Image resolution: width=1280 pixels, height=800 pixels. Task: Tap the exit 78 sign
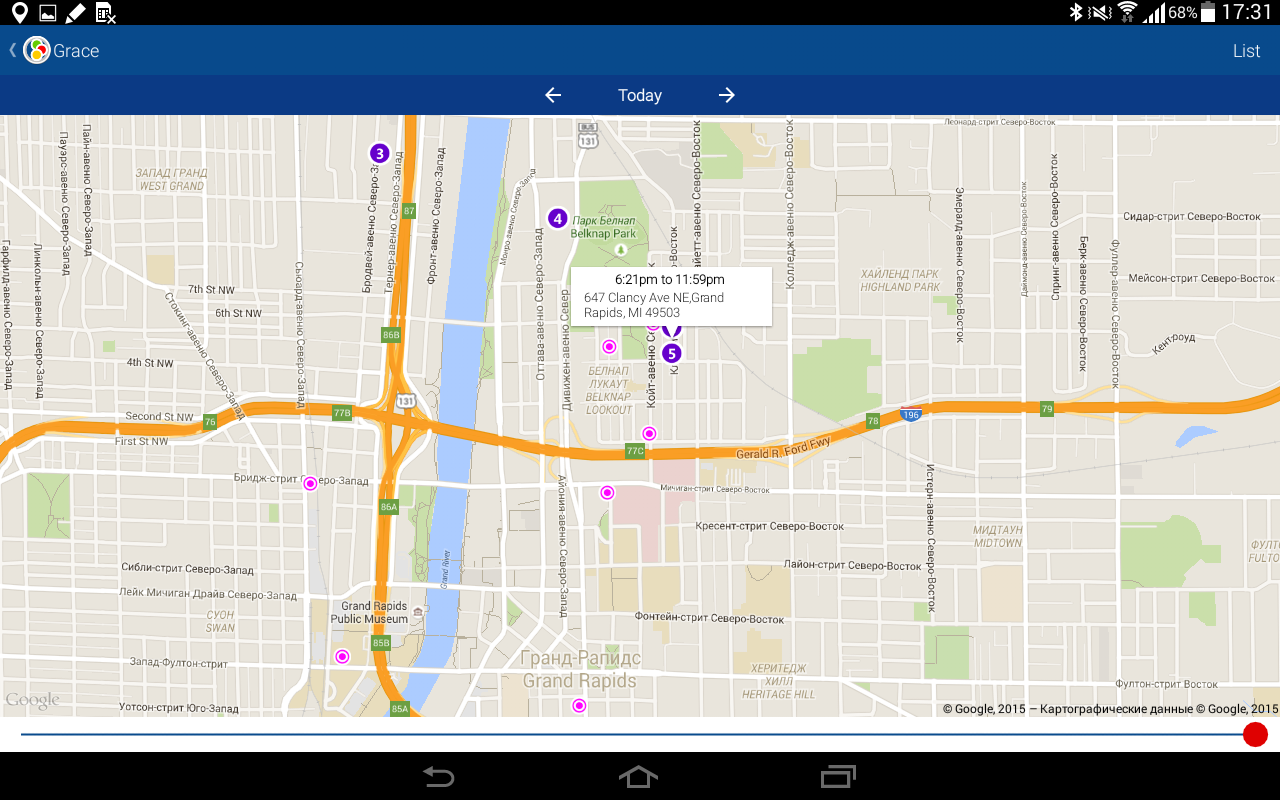click(x=872, y=421)
